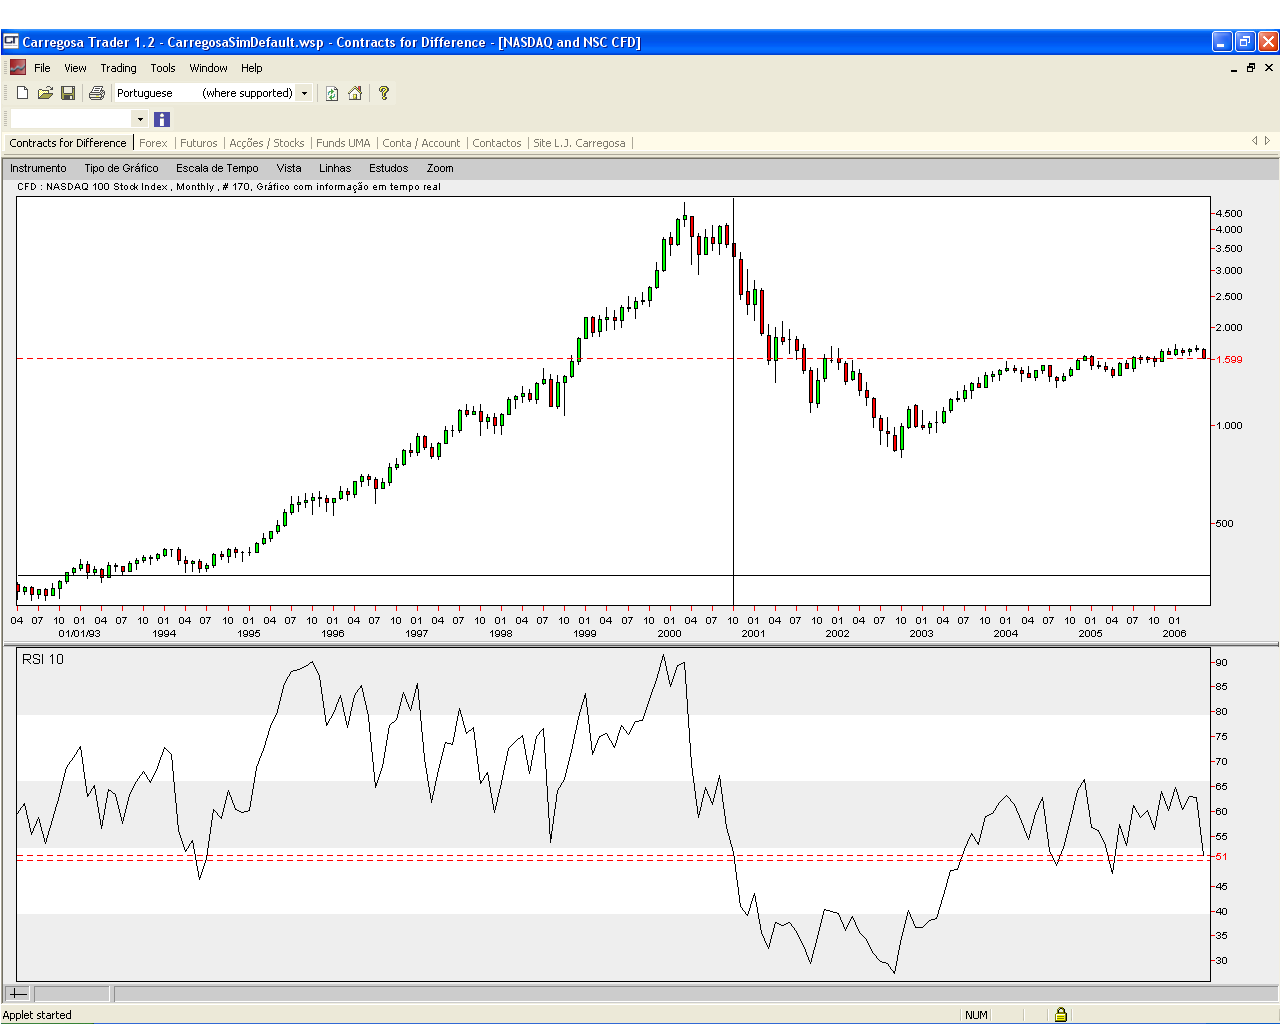Click the refresh page toolbar icon
The width and height of the screenshot is (1280, 1024).
[332, 93]
